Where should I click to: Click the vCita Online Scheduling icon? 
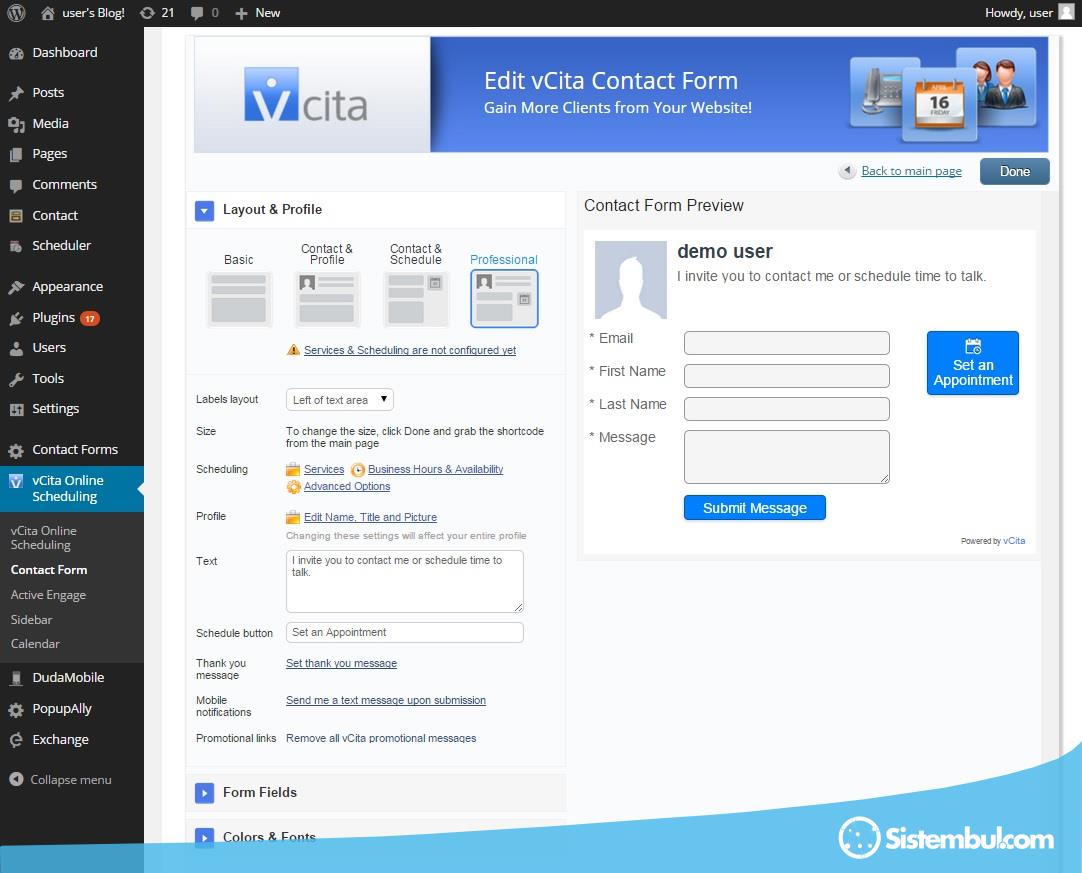click(x=17, y=481)
